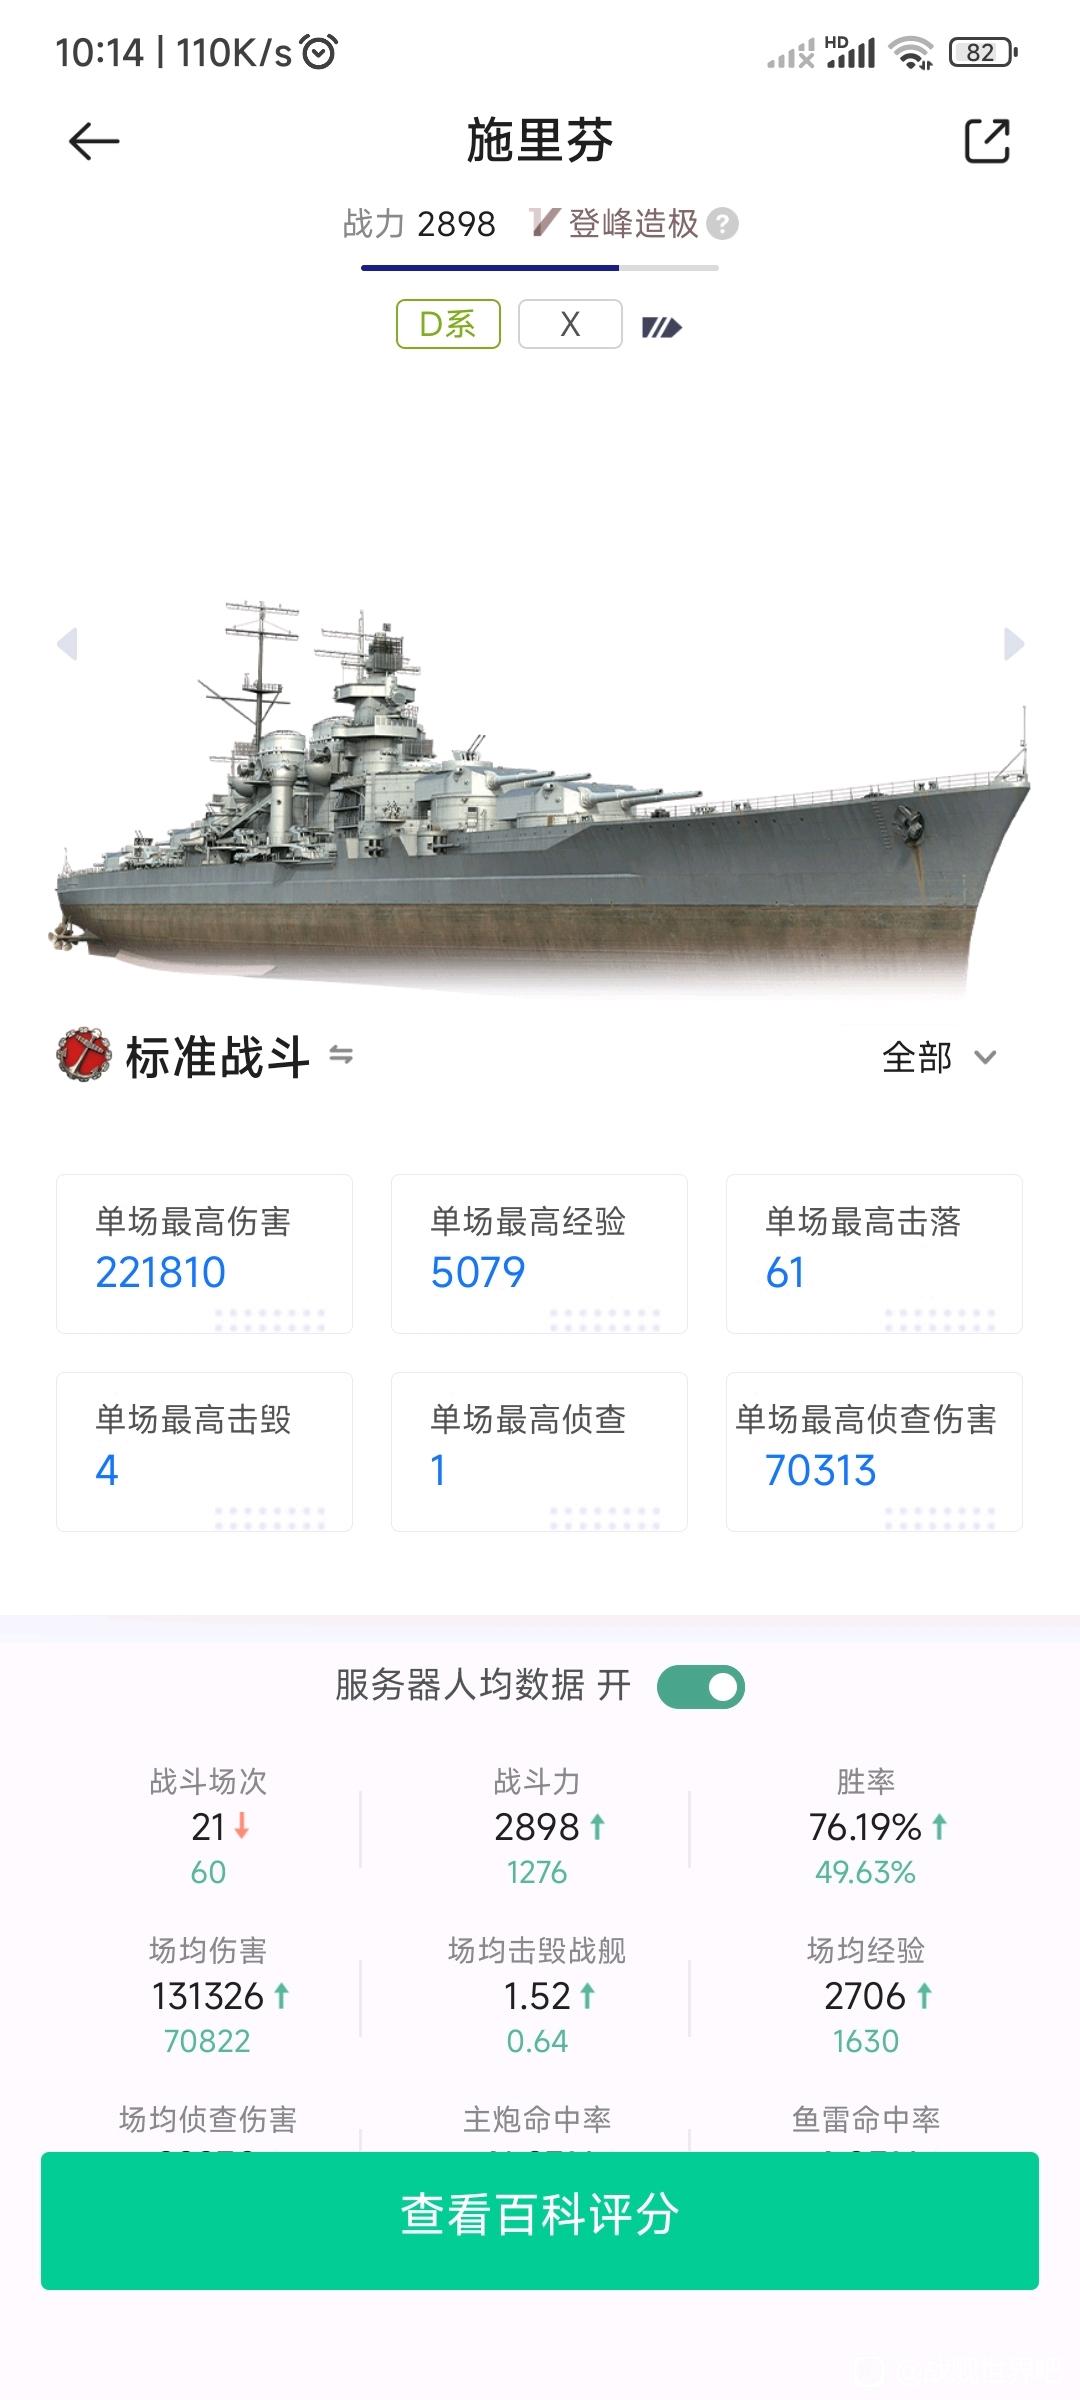Select the D系 tag
Image resolution: width=1080 pixels, height=2400 pixels.
[448, 324]
